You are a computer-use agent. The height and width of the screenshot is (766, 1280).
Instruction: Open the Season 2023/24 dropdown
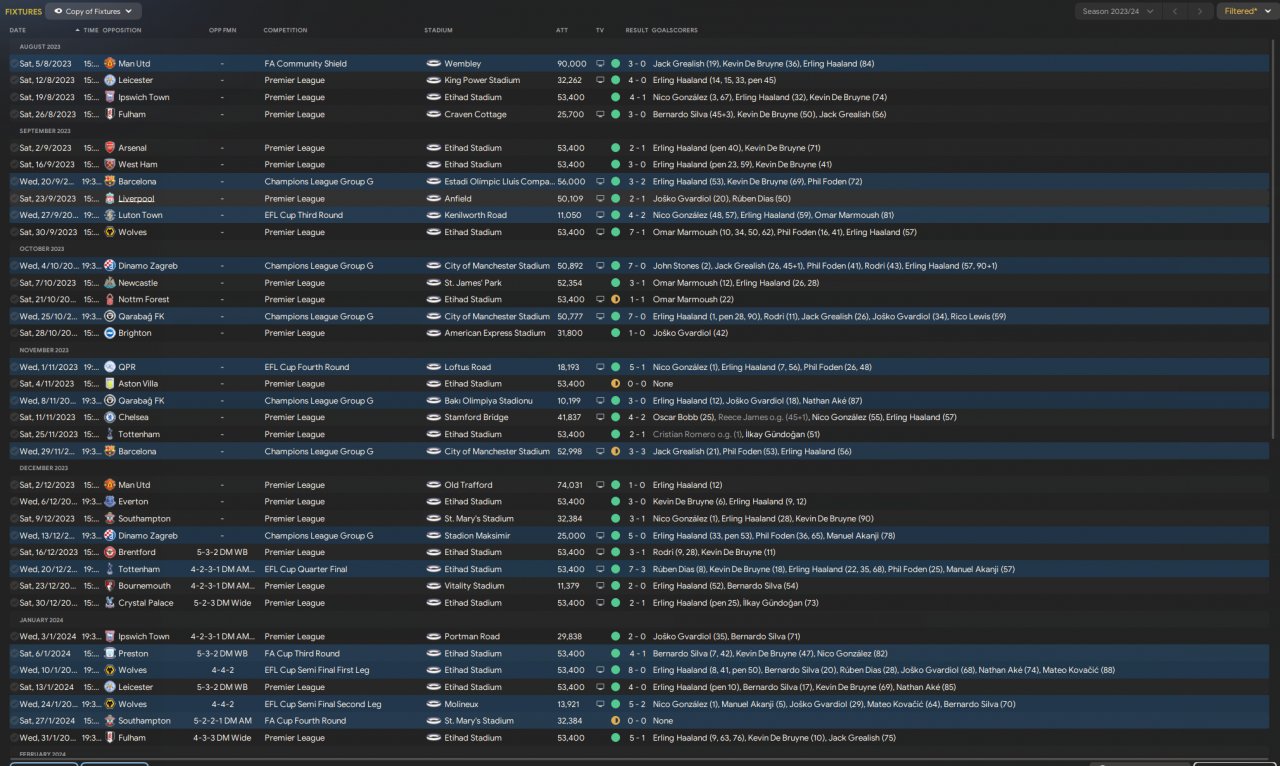tap(1119, 11)
